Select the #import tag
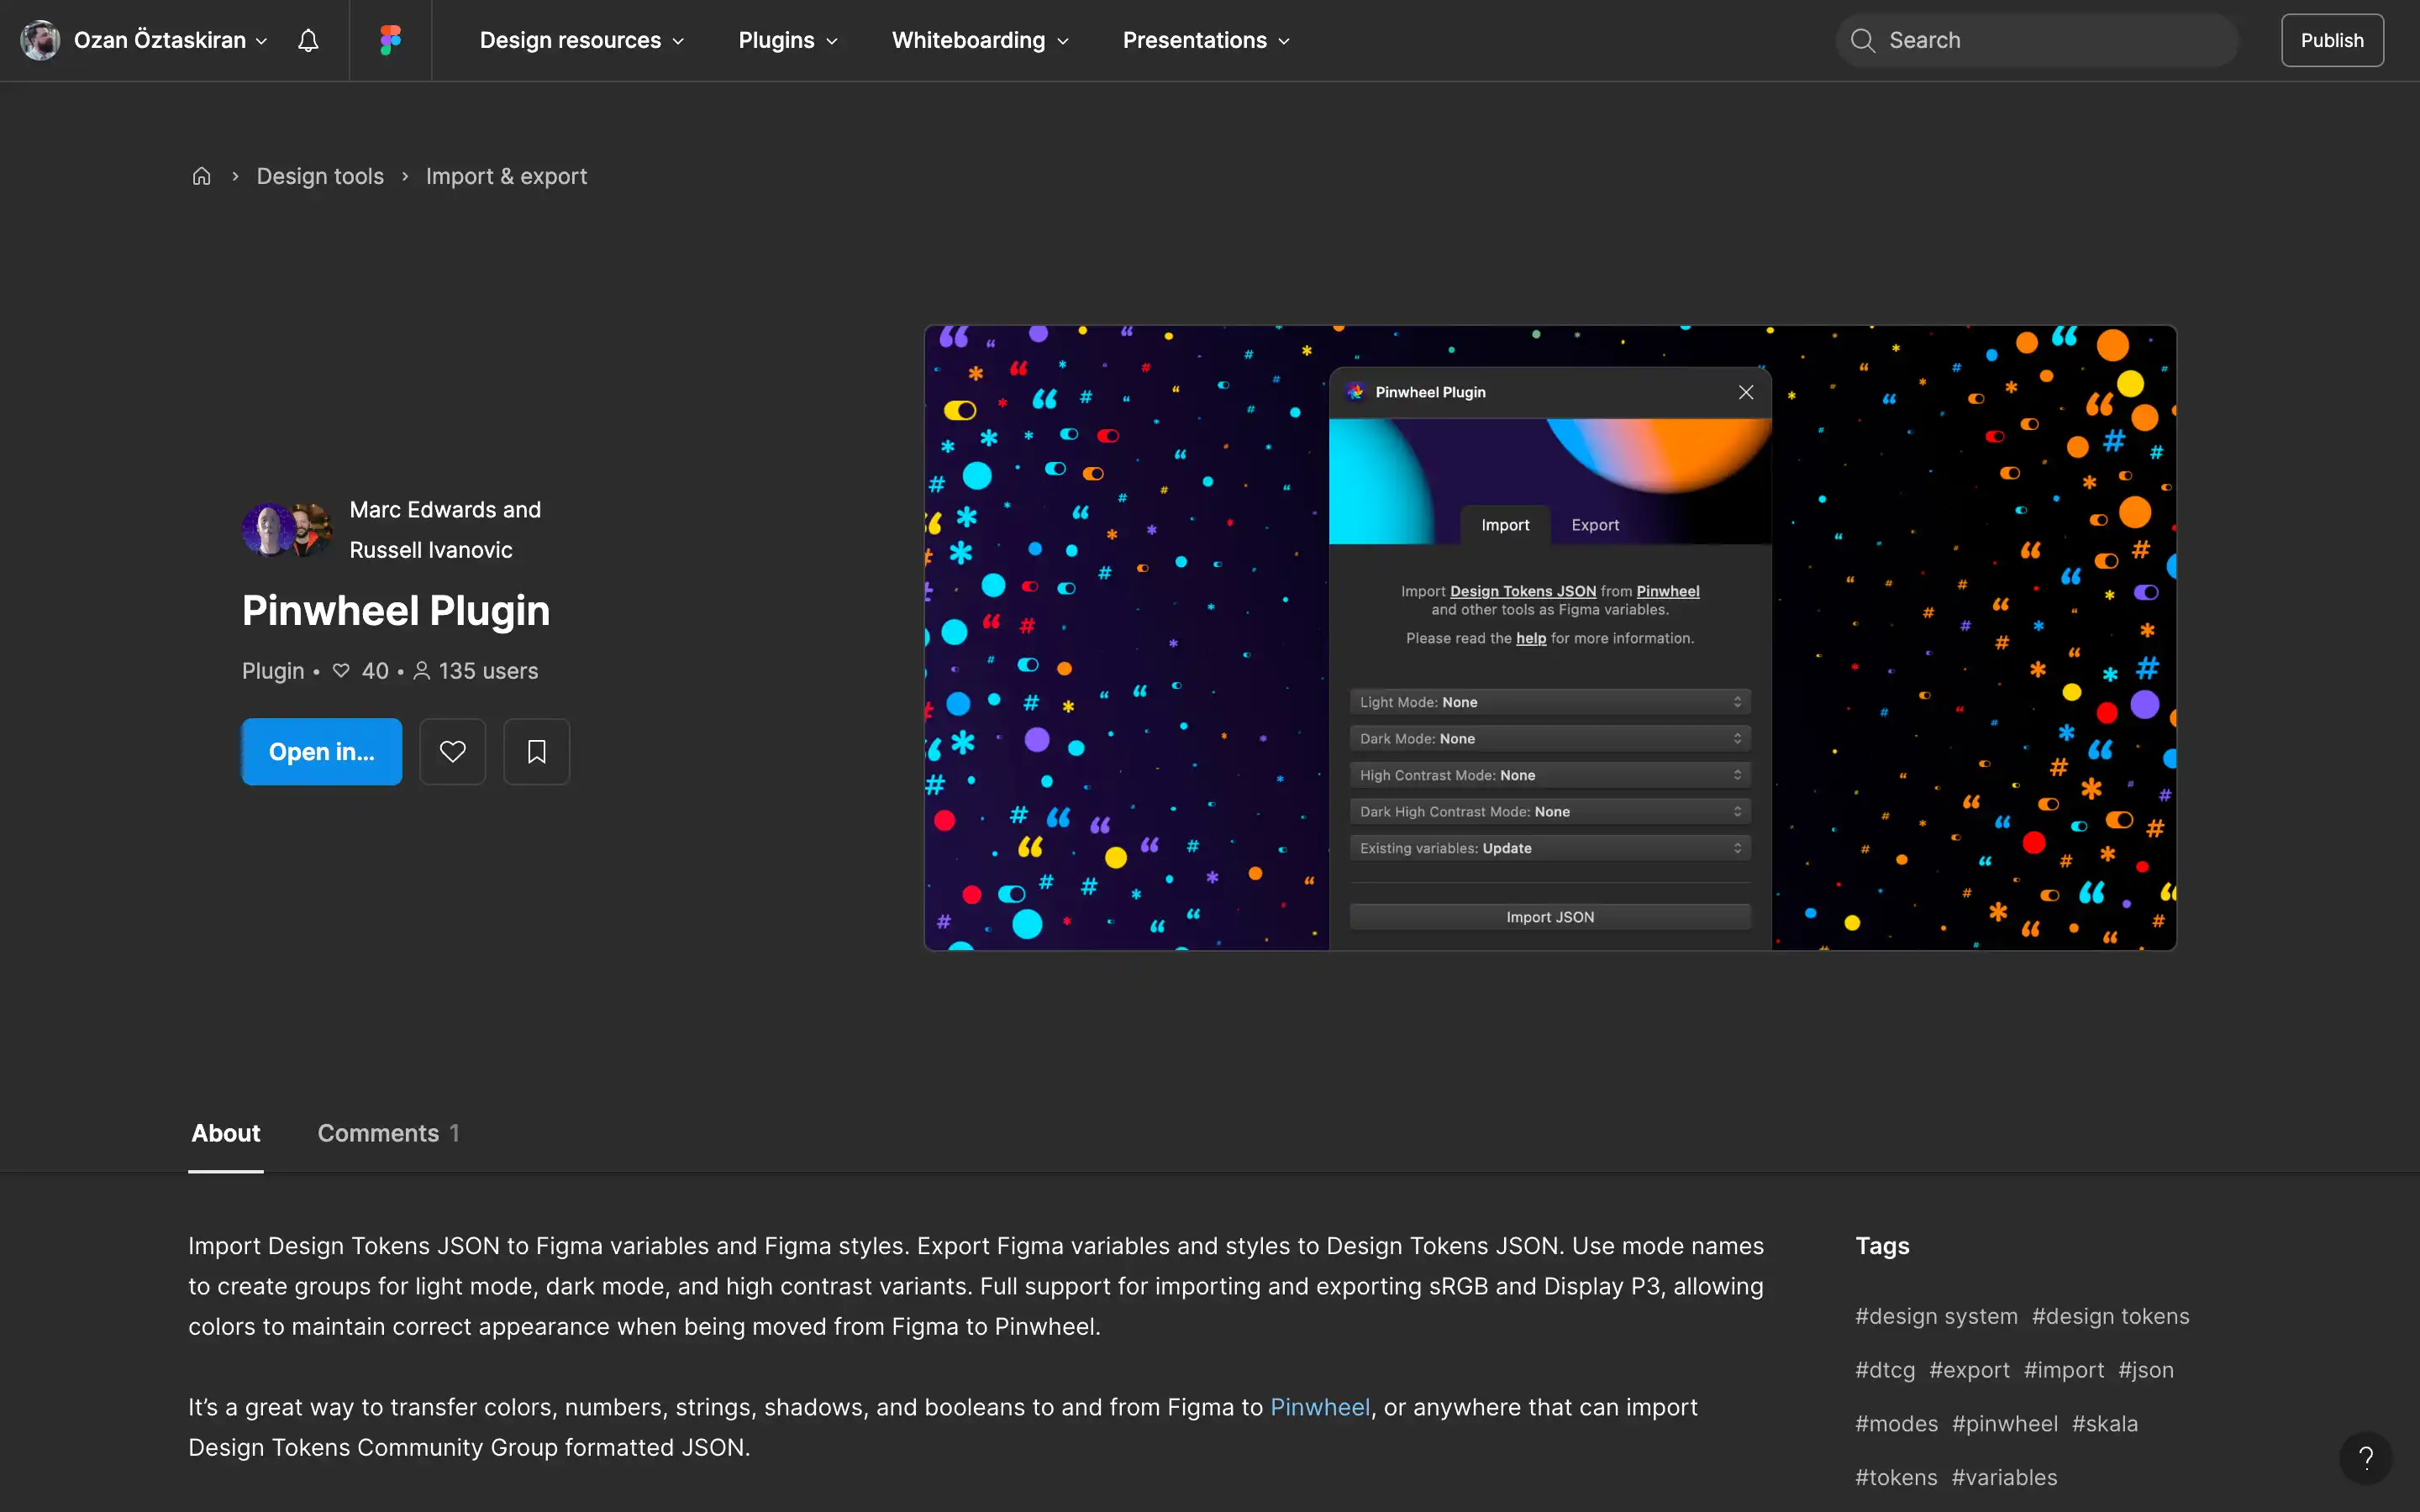 [2064, 1370]
